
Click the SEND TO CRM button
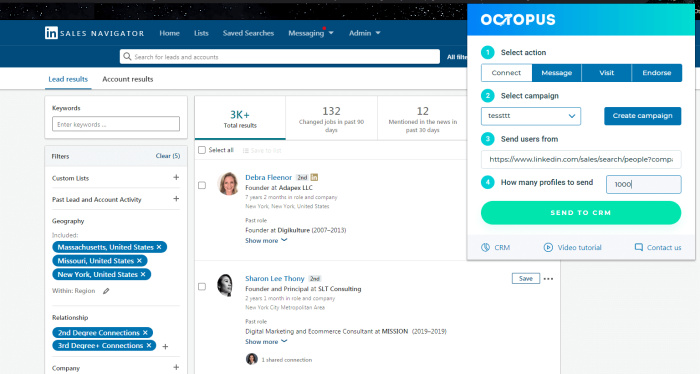click(581, 213)
